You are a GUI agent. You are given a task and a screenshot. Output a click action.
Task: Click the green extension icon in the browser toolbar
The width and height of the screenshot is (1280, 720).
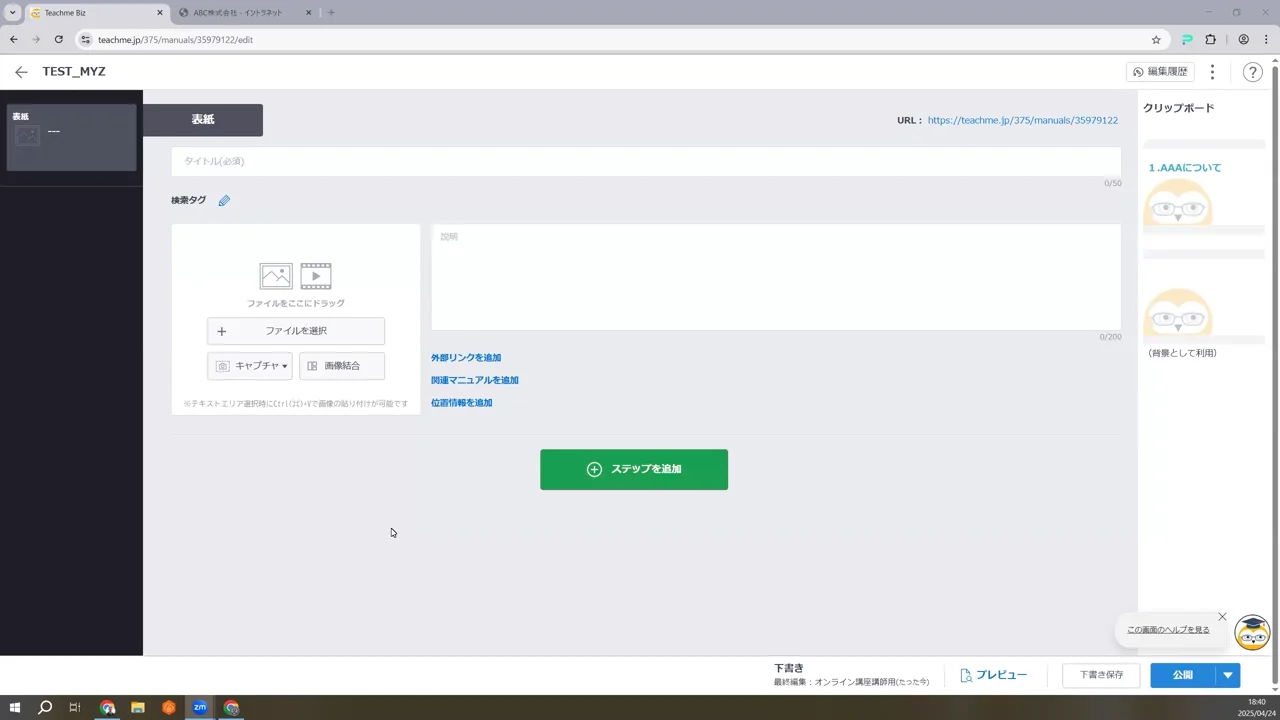1187,40
